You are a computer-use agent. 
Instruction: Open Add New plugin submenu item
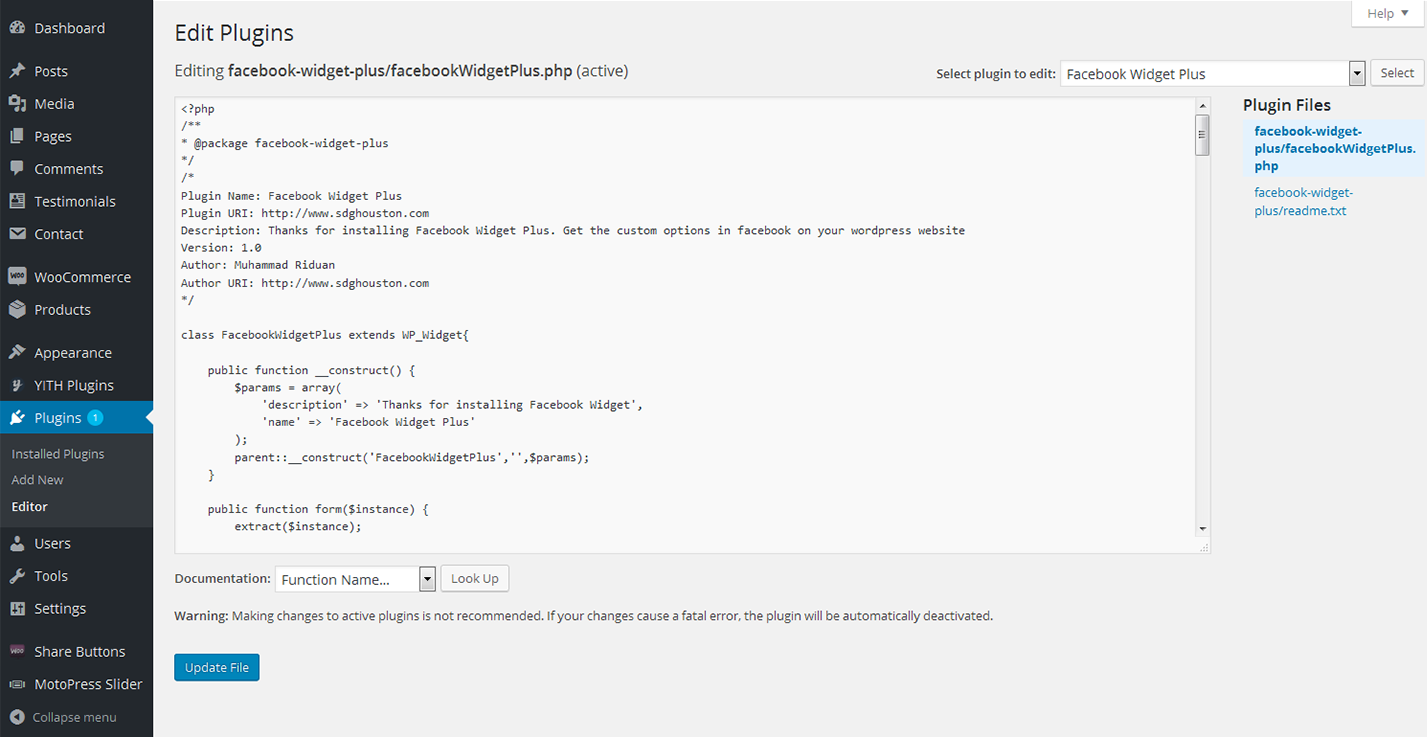pyautogui.click(x=37, y=480)
